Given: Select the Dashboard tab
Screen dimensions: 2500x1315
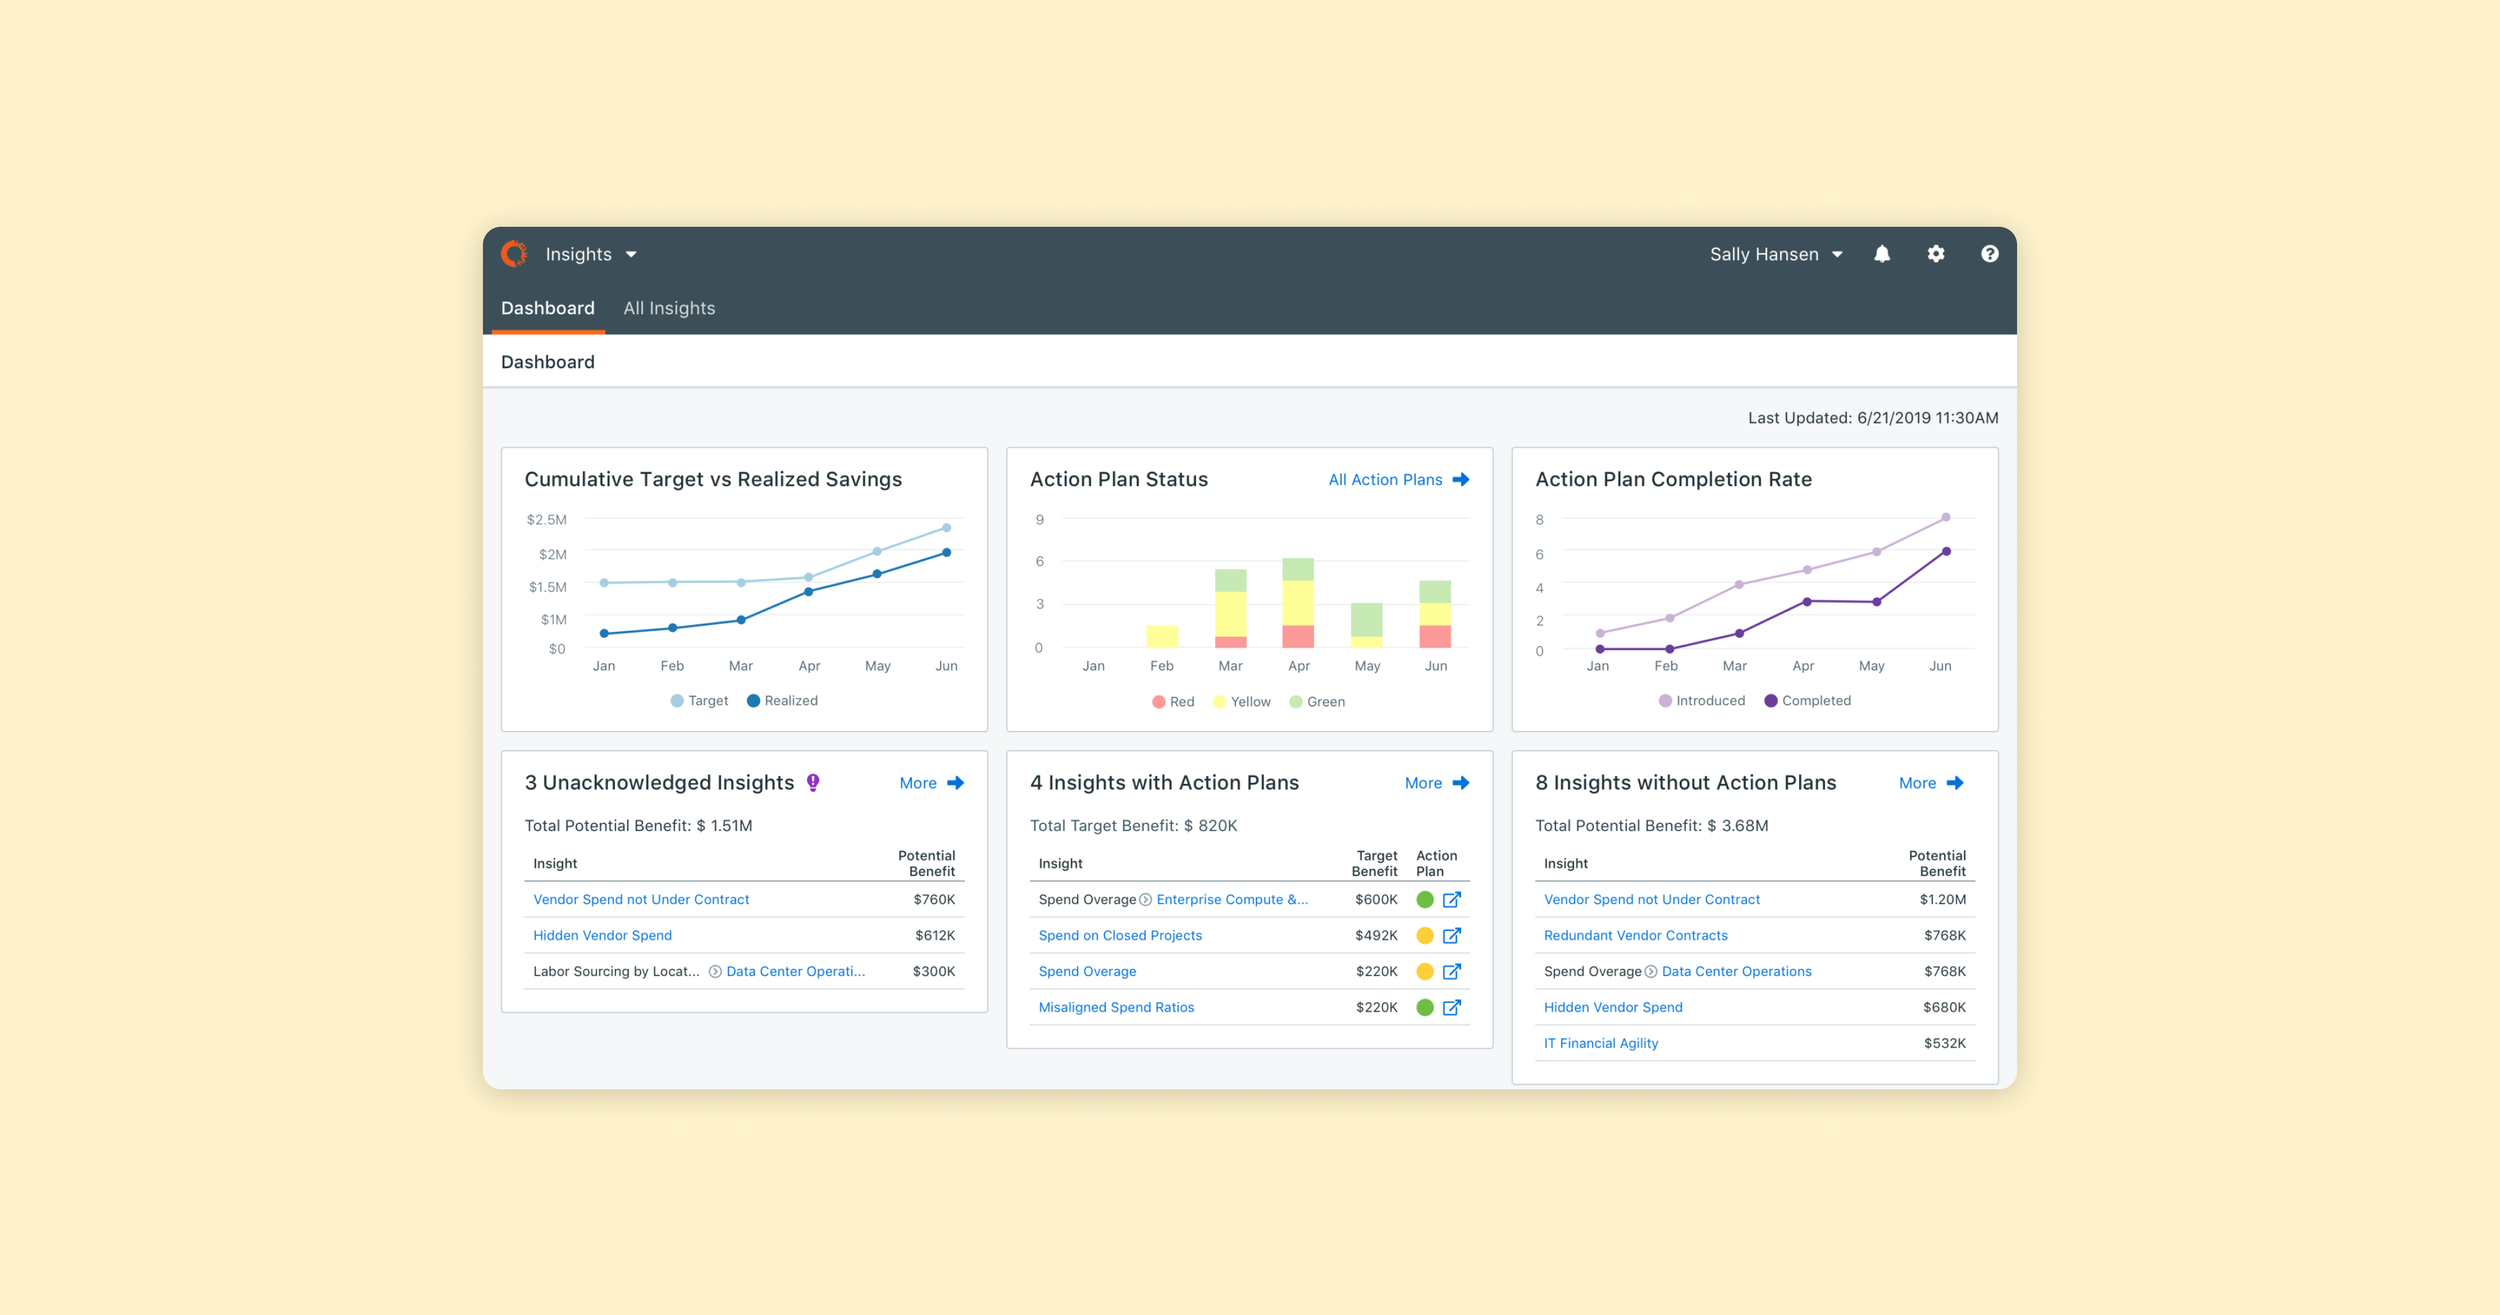Looking at the screenshot, I should pyautogui.click(x=548, y=307).
